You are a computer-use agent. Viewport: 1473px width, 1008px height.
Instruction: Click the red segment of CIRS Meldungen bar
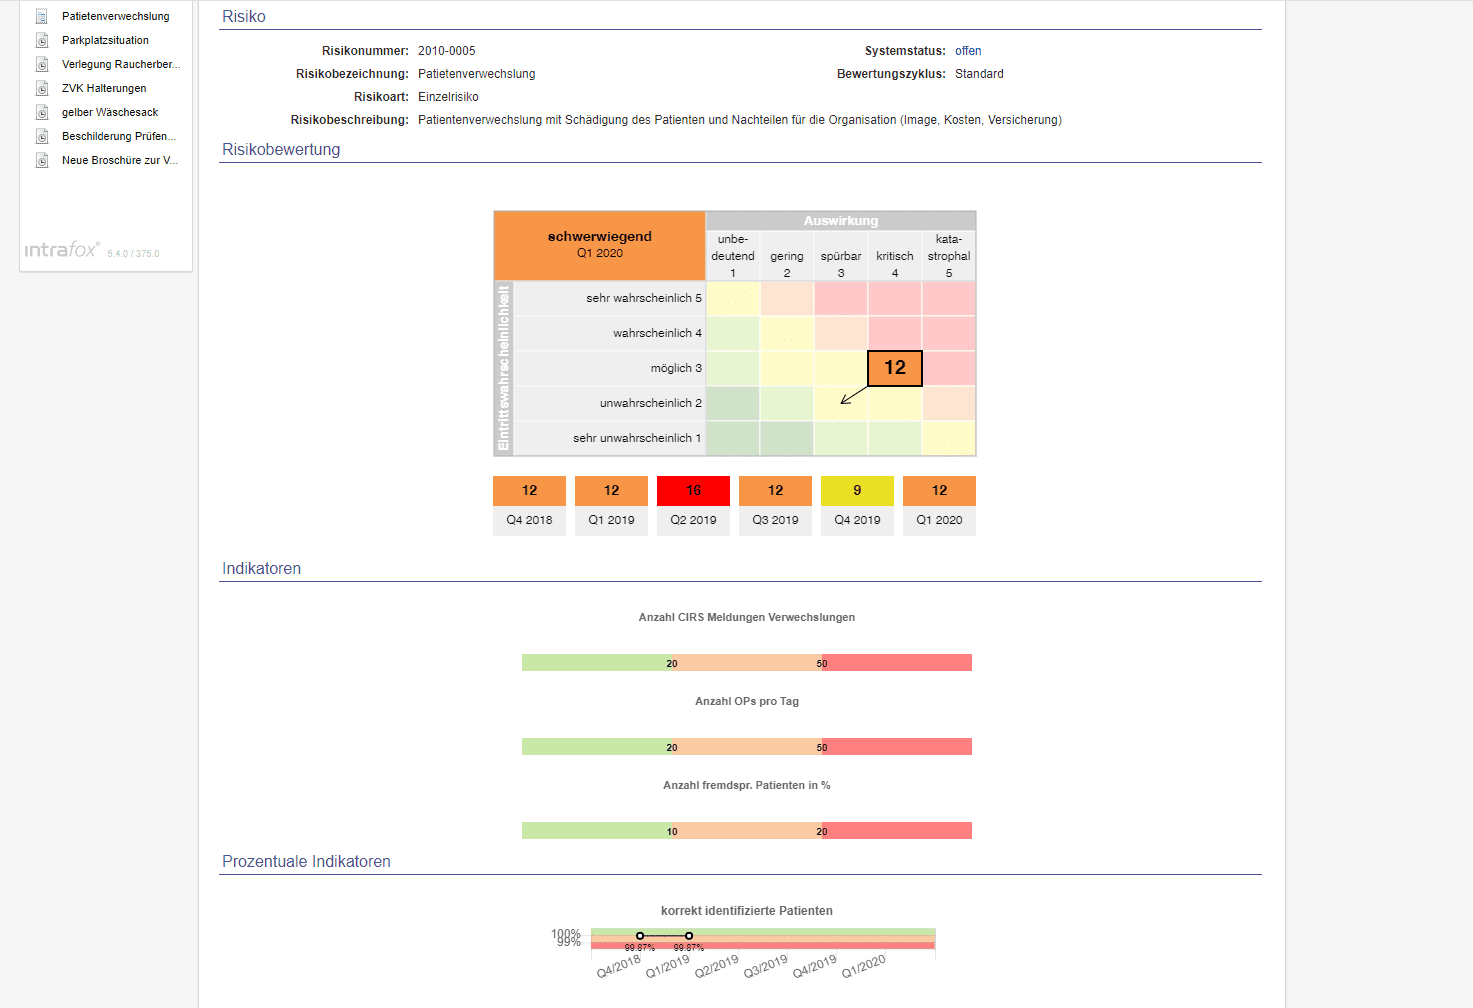point(897,663)
